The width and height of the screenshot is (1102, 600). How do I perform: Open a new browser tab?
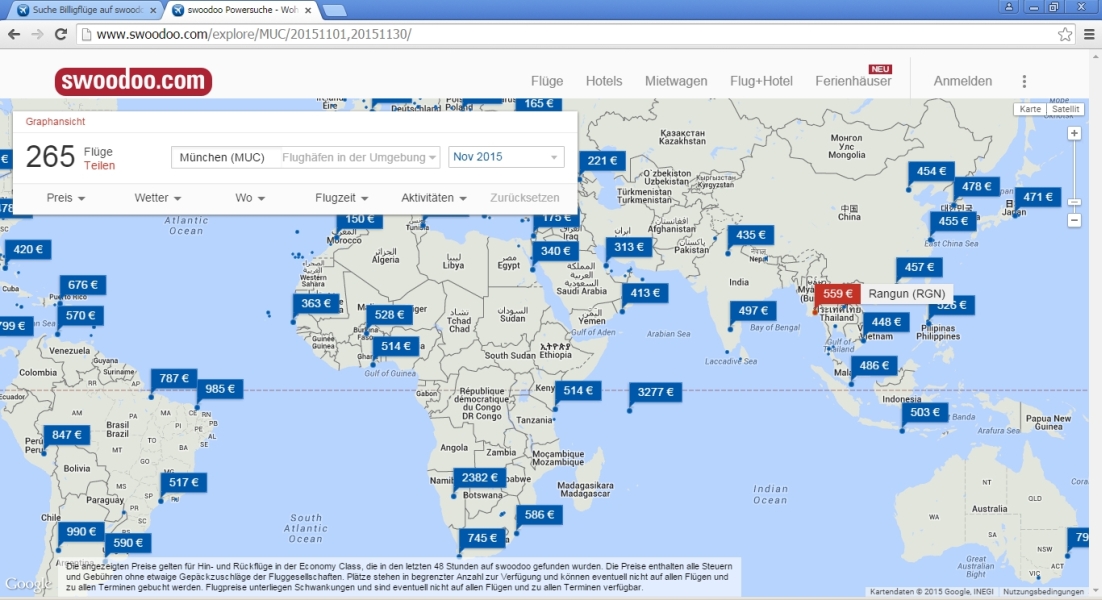click(x=335, y=11)
